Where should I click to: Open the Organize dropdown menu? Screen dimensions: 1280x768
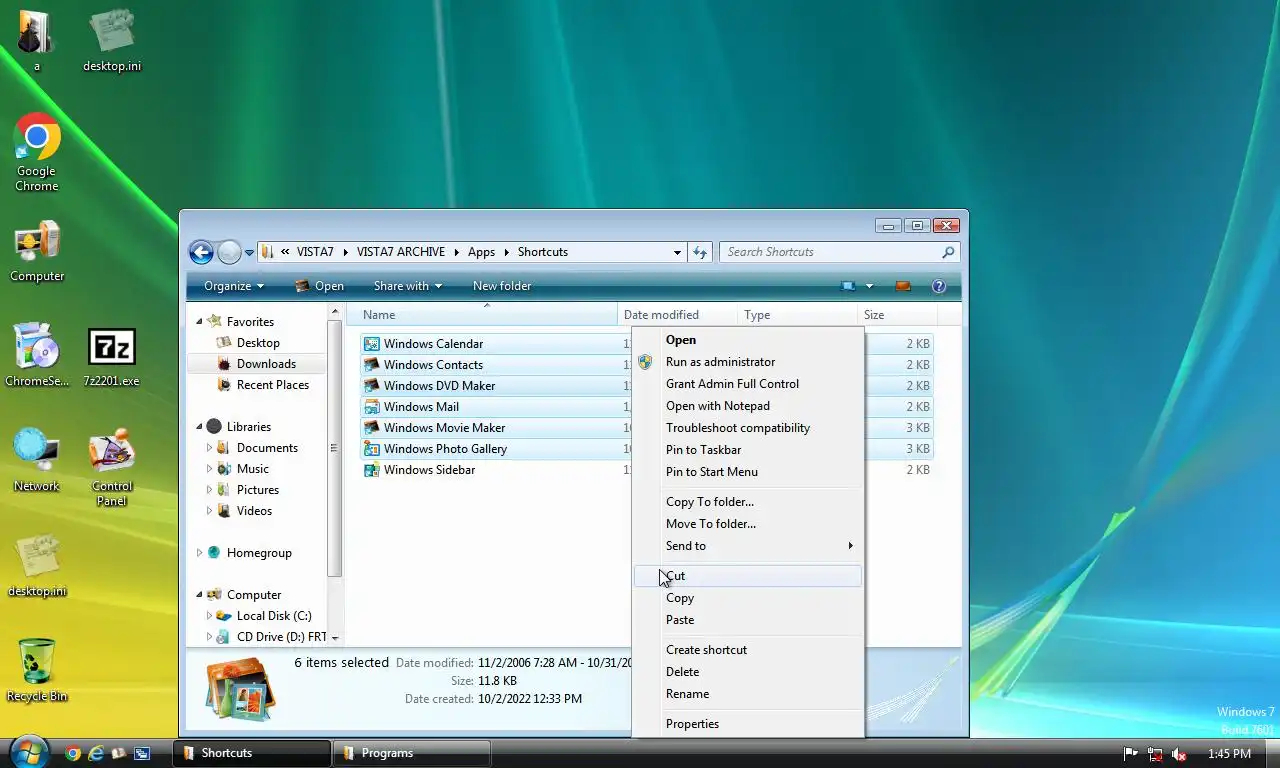click(234, 286)
